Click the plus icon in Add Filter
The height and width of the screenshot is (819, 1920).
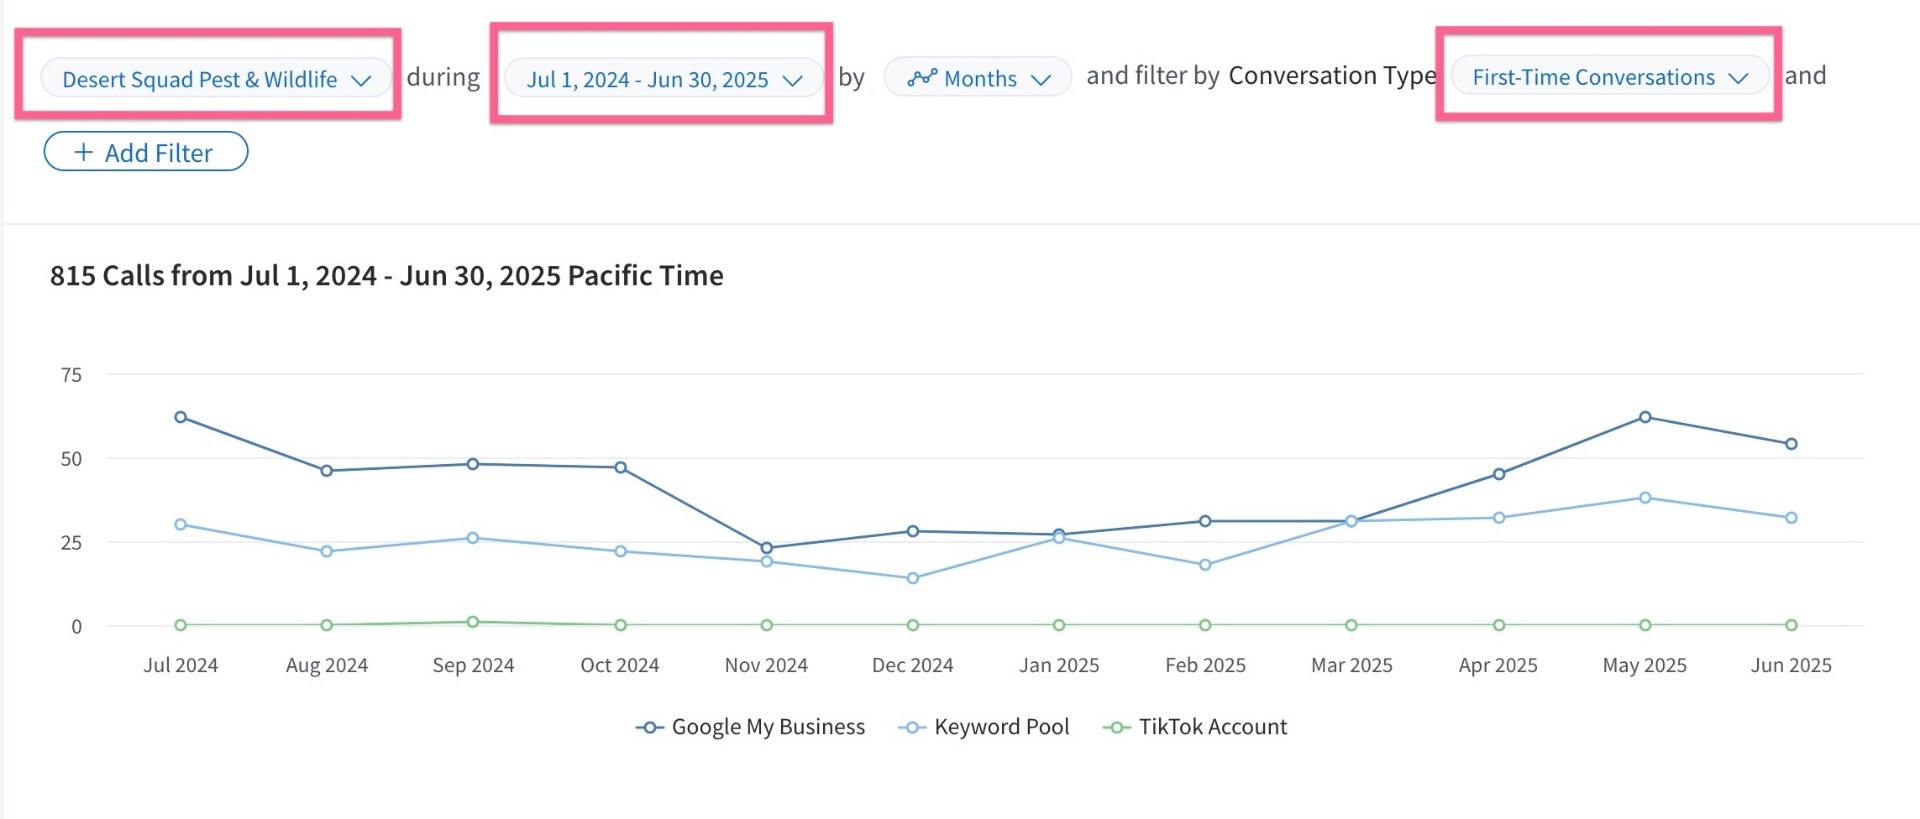coord(84,152)
